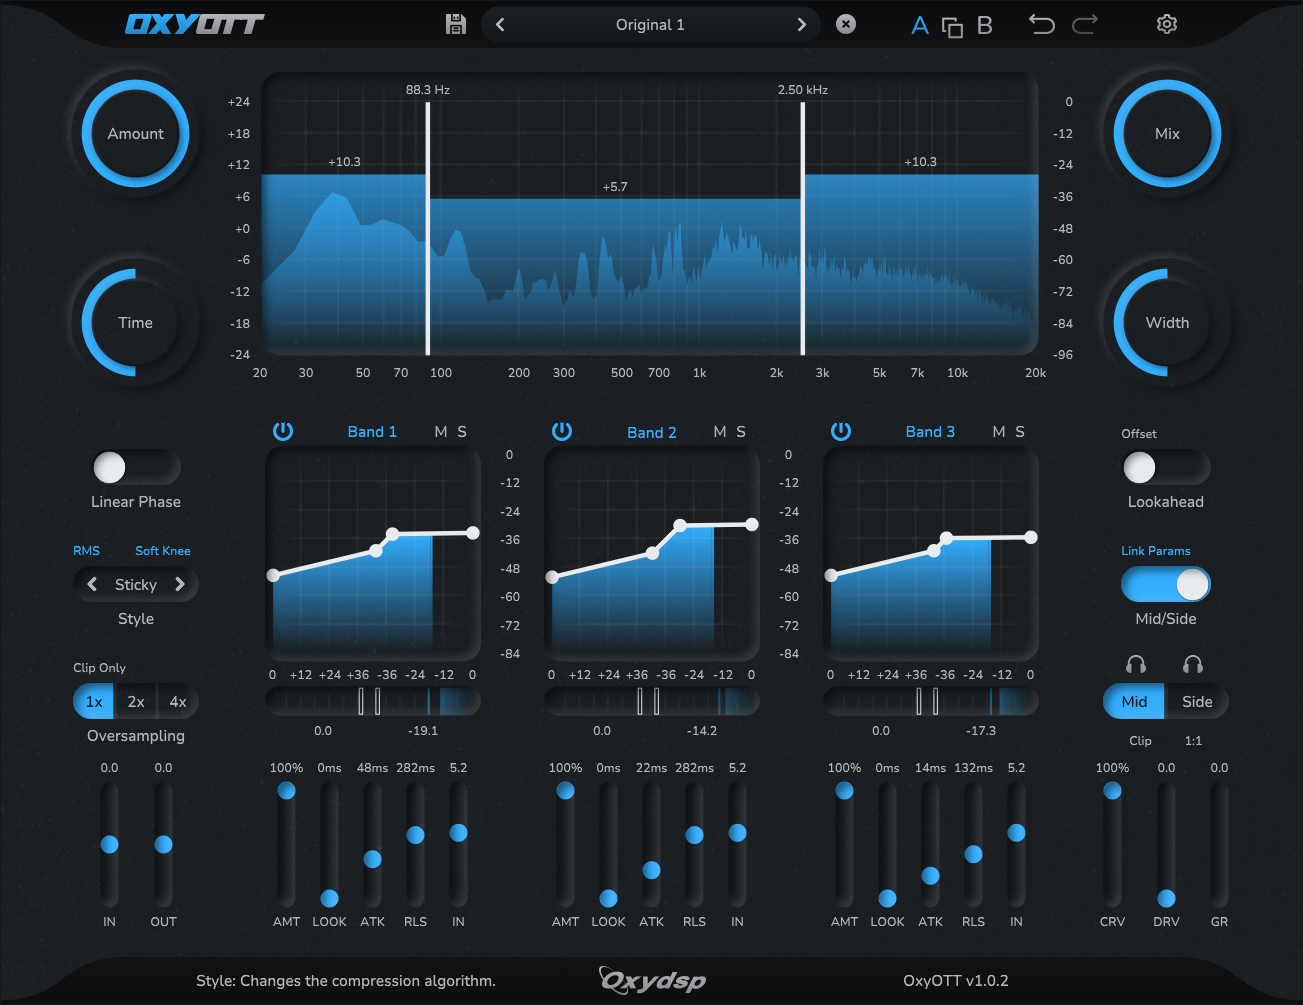Switch Style to next option

(180, 584)
